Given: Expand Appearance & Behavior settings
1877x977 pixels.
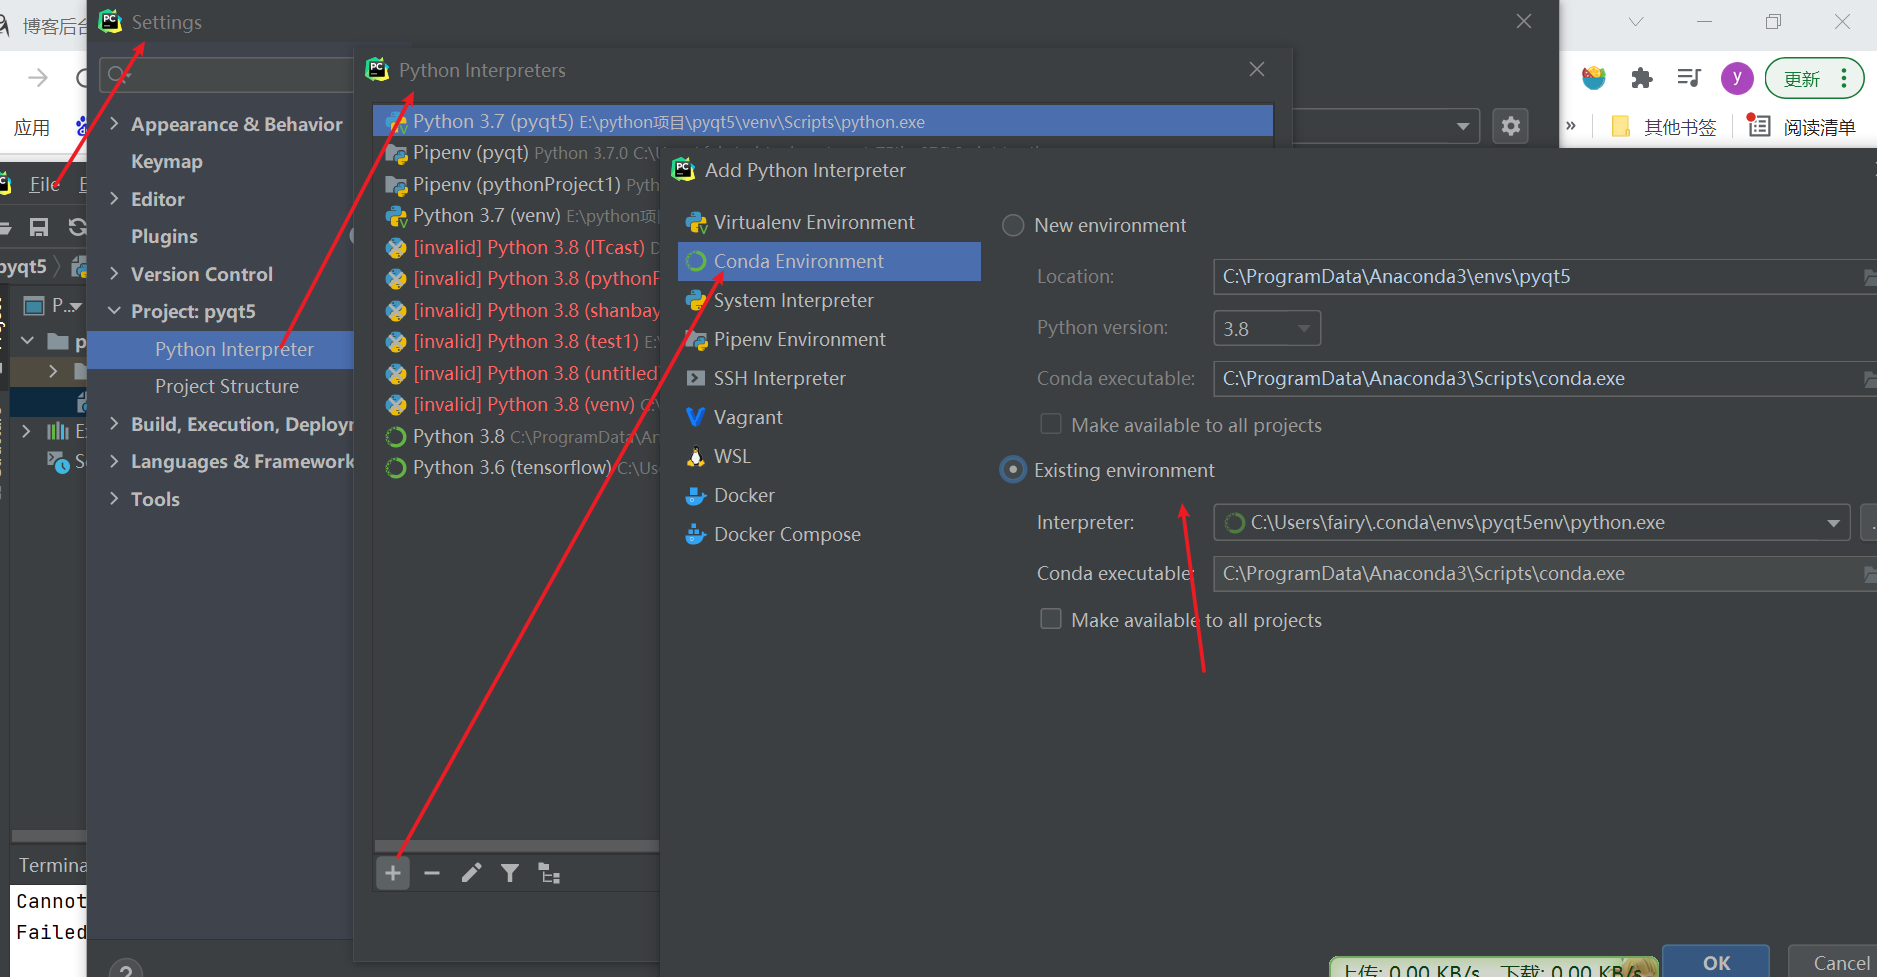Looking at the screenshot, I should coord(114,124).
